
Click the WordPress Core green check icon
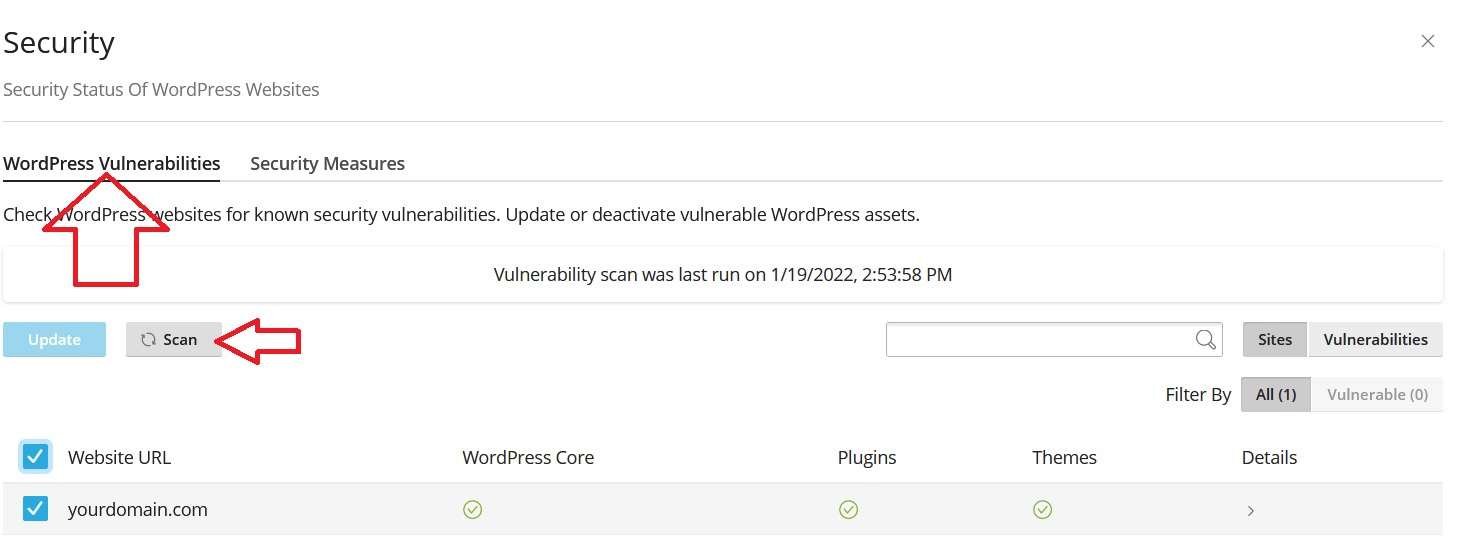click(473, 510)
